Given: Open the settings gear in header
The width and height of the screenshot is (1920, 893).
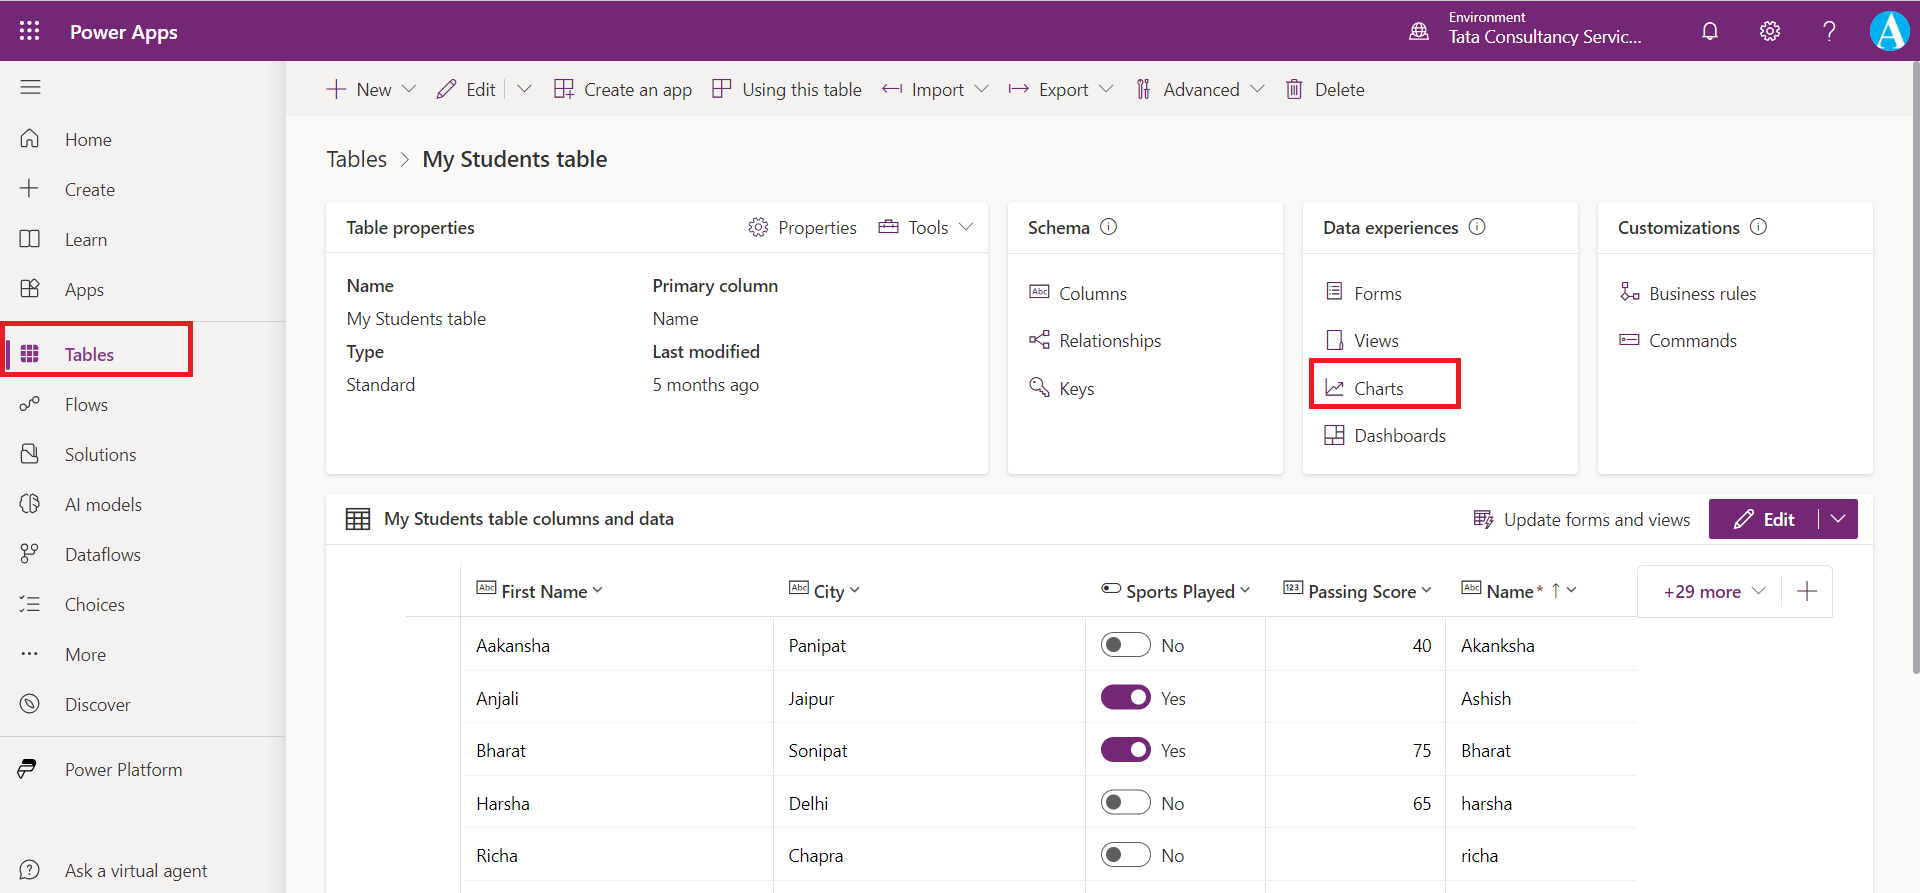Looking at the screenshot, I should [1769, 31].
